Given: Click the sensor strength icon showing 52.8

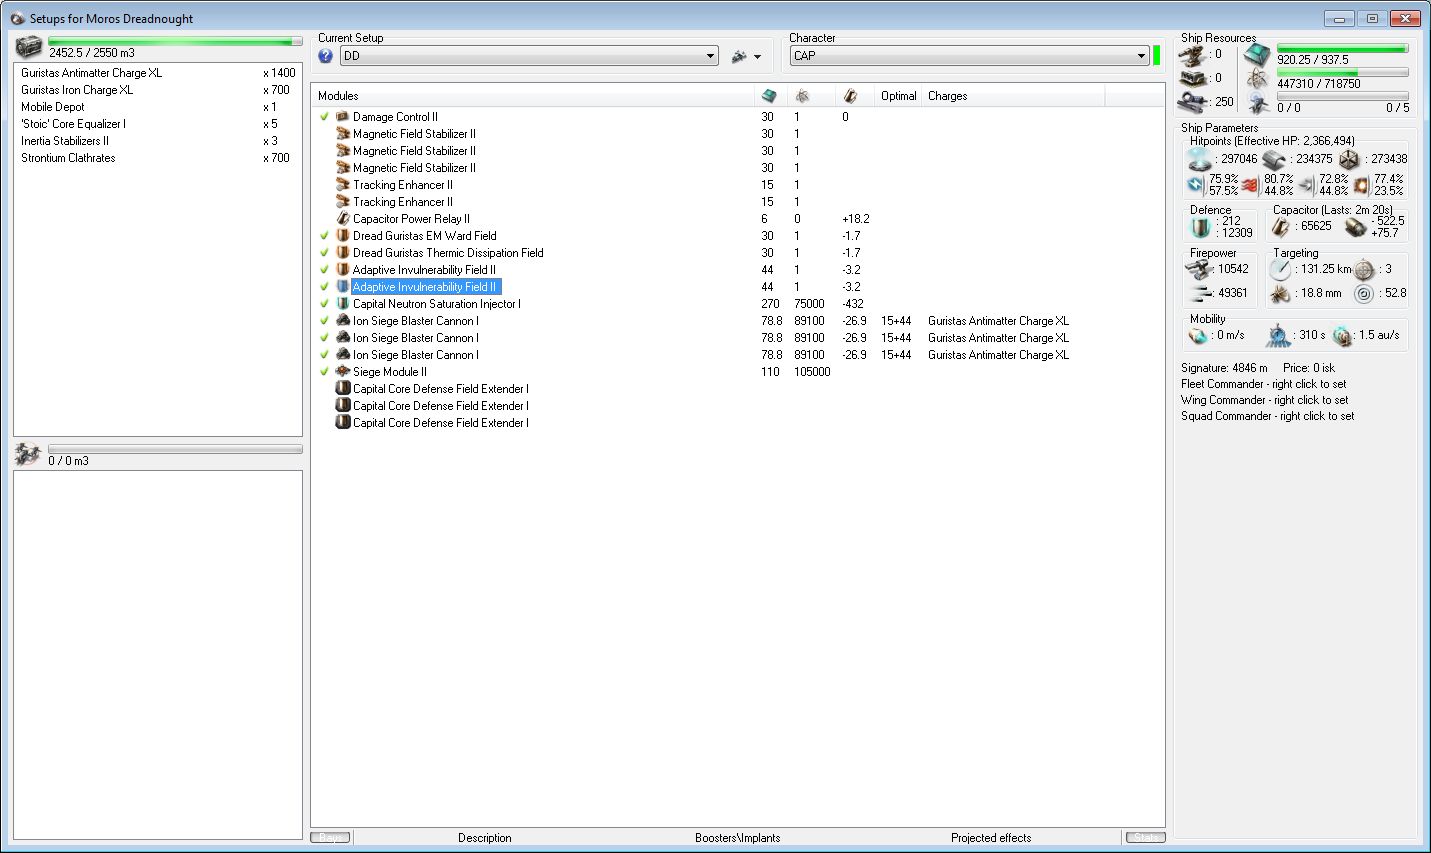Looking at the screenshot, I should [1364, 294].
